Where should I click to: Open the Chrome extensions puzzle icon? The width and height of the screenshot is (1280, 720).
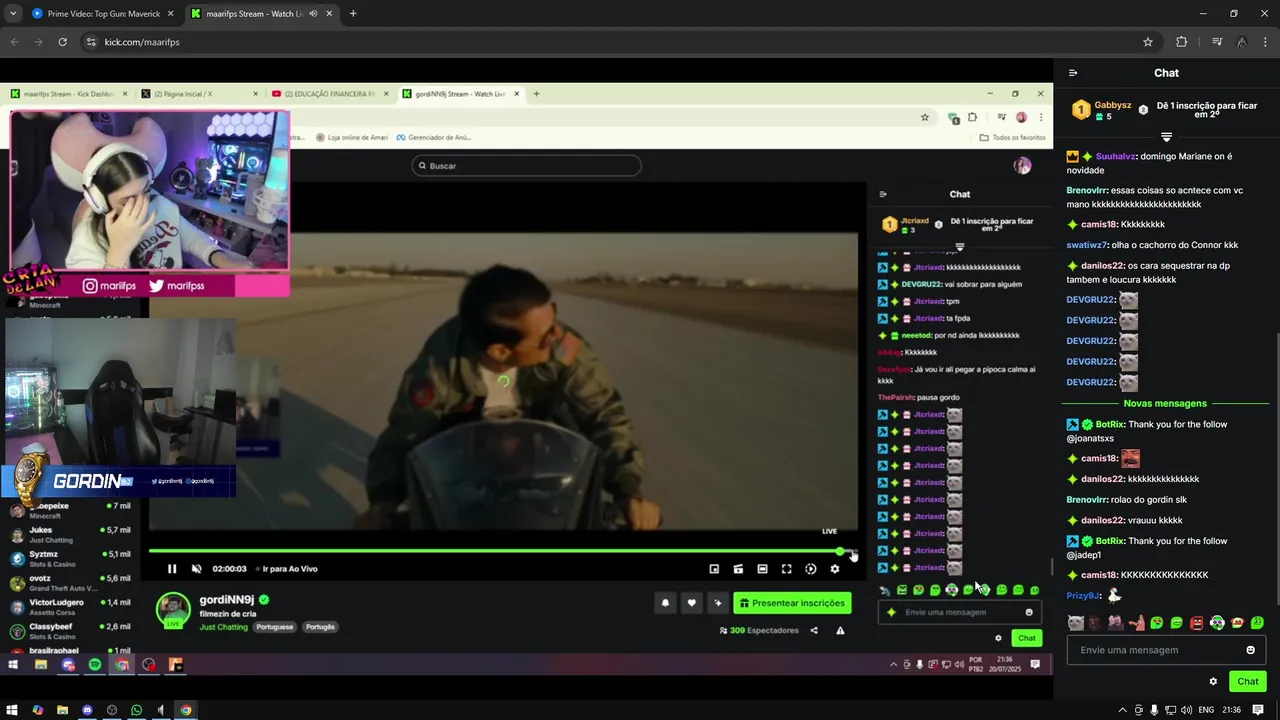tap(1182, 42)
